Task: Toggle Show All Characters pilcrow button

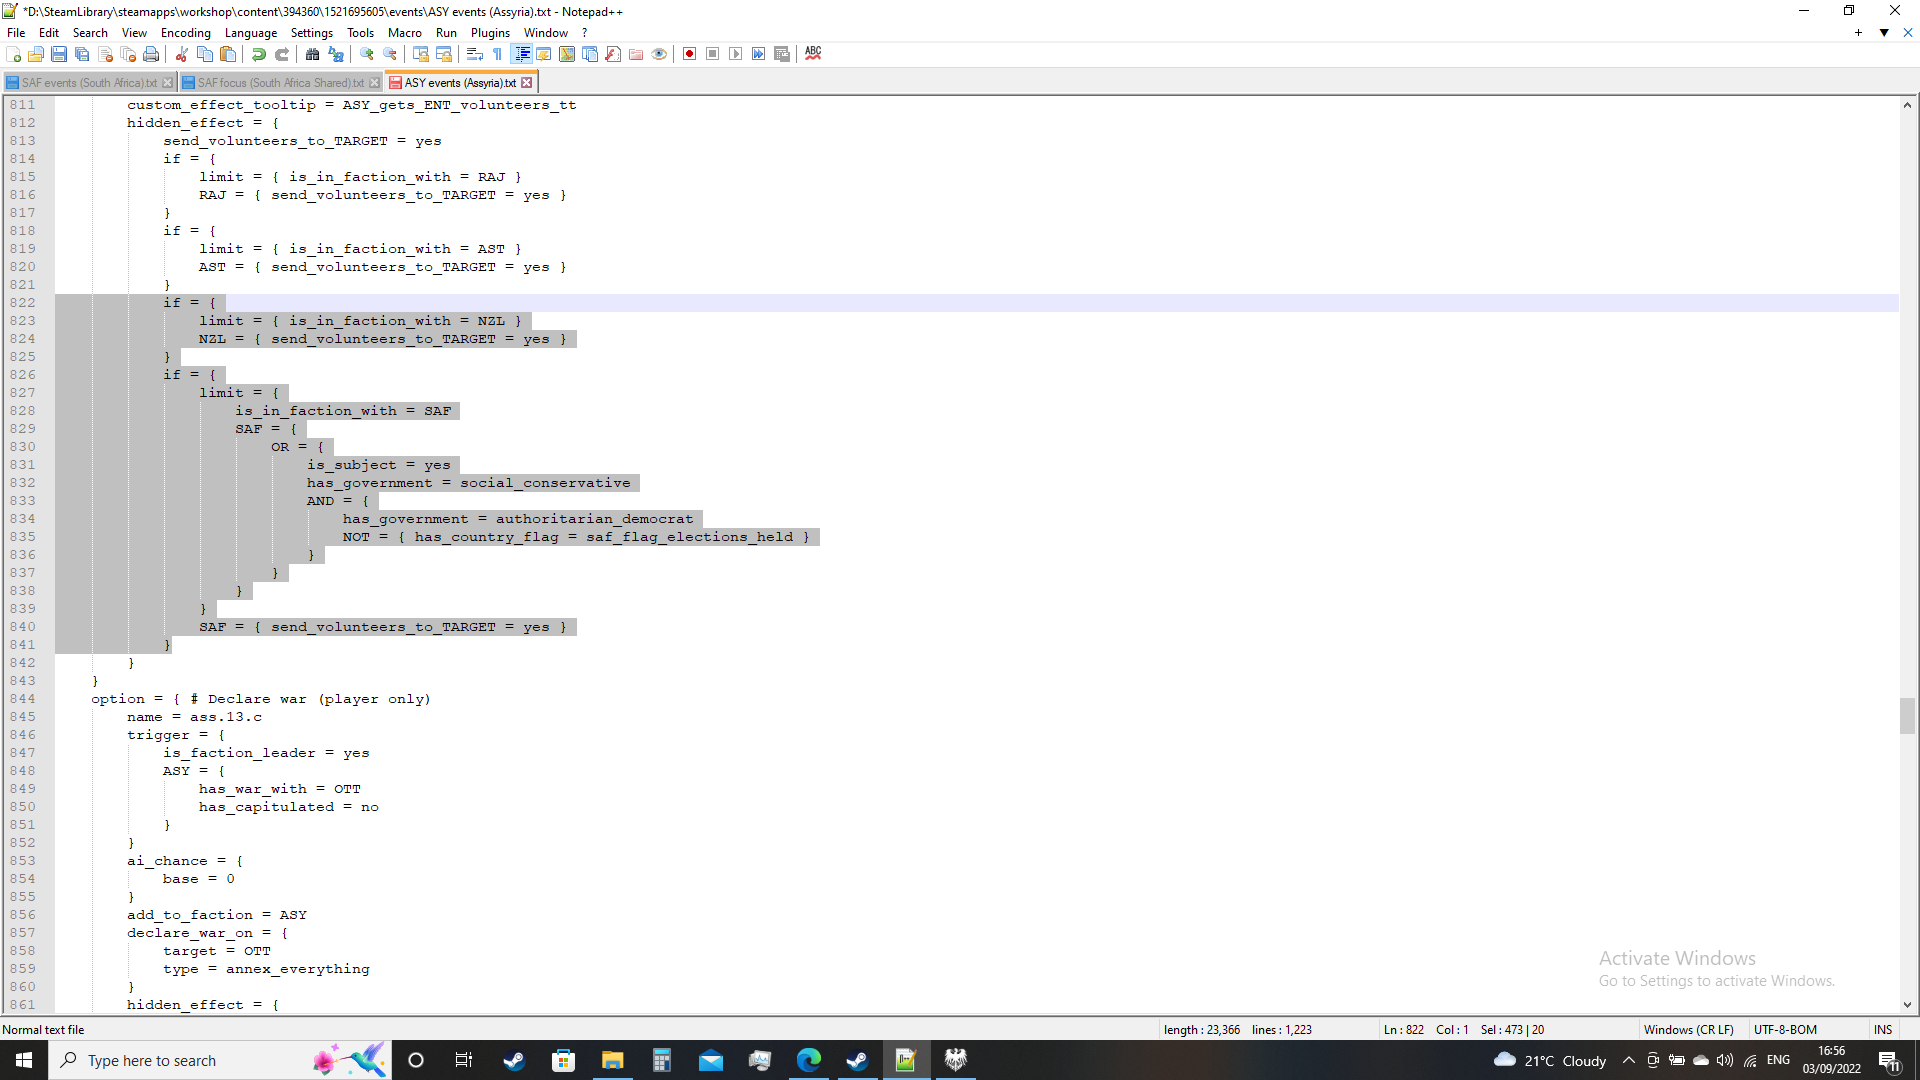Action: [x=498, y=54]
